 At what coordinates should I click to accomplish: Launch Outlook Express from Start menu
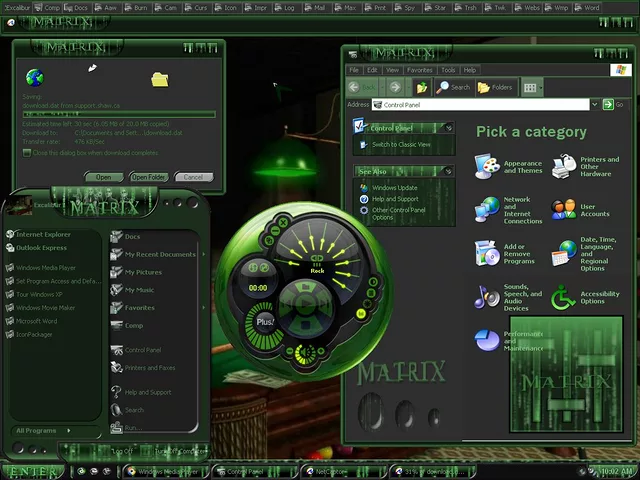(37, 248)
